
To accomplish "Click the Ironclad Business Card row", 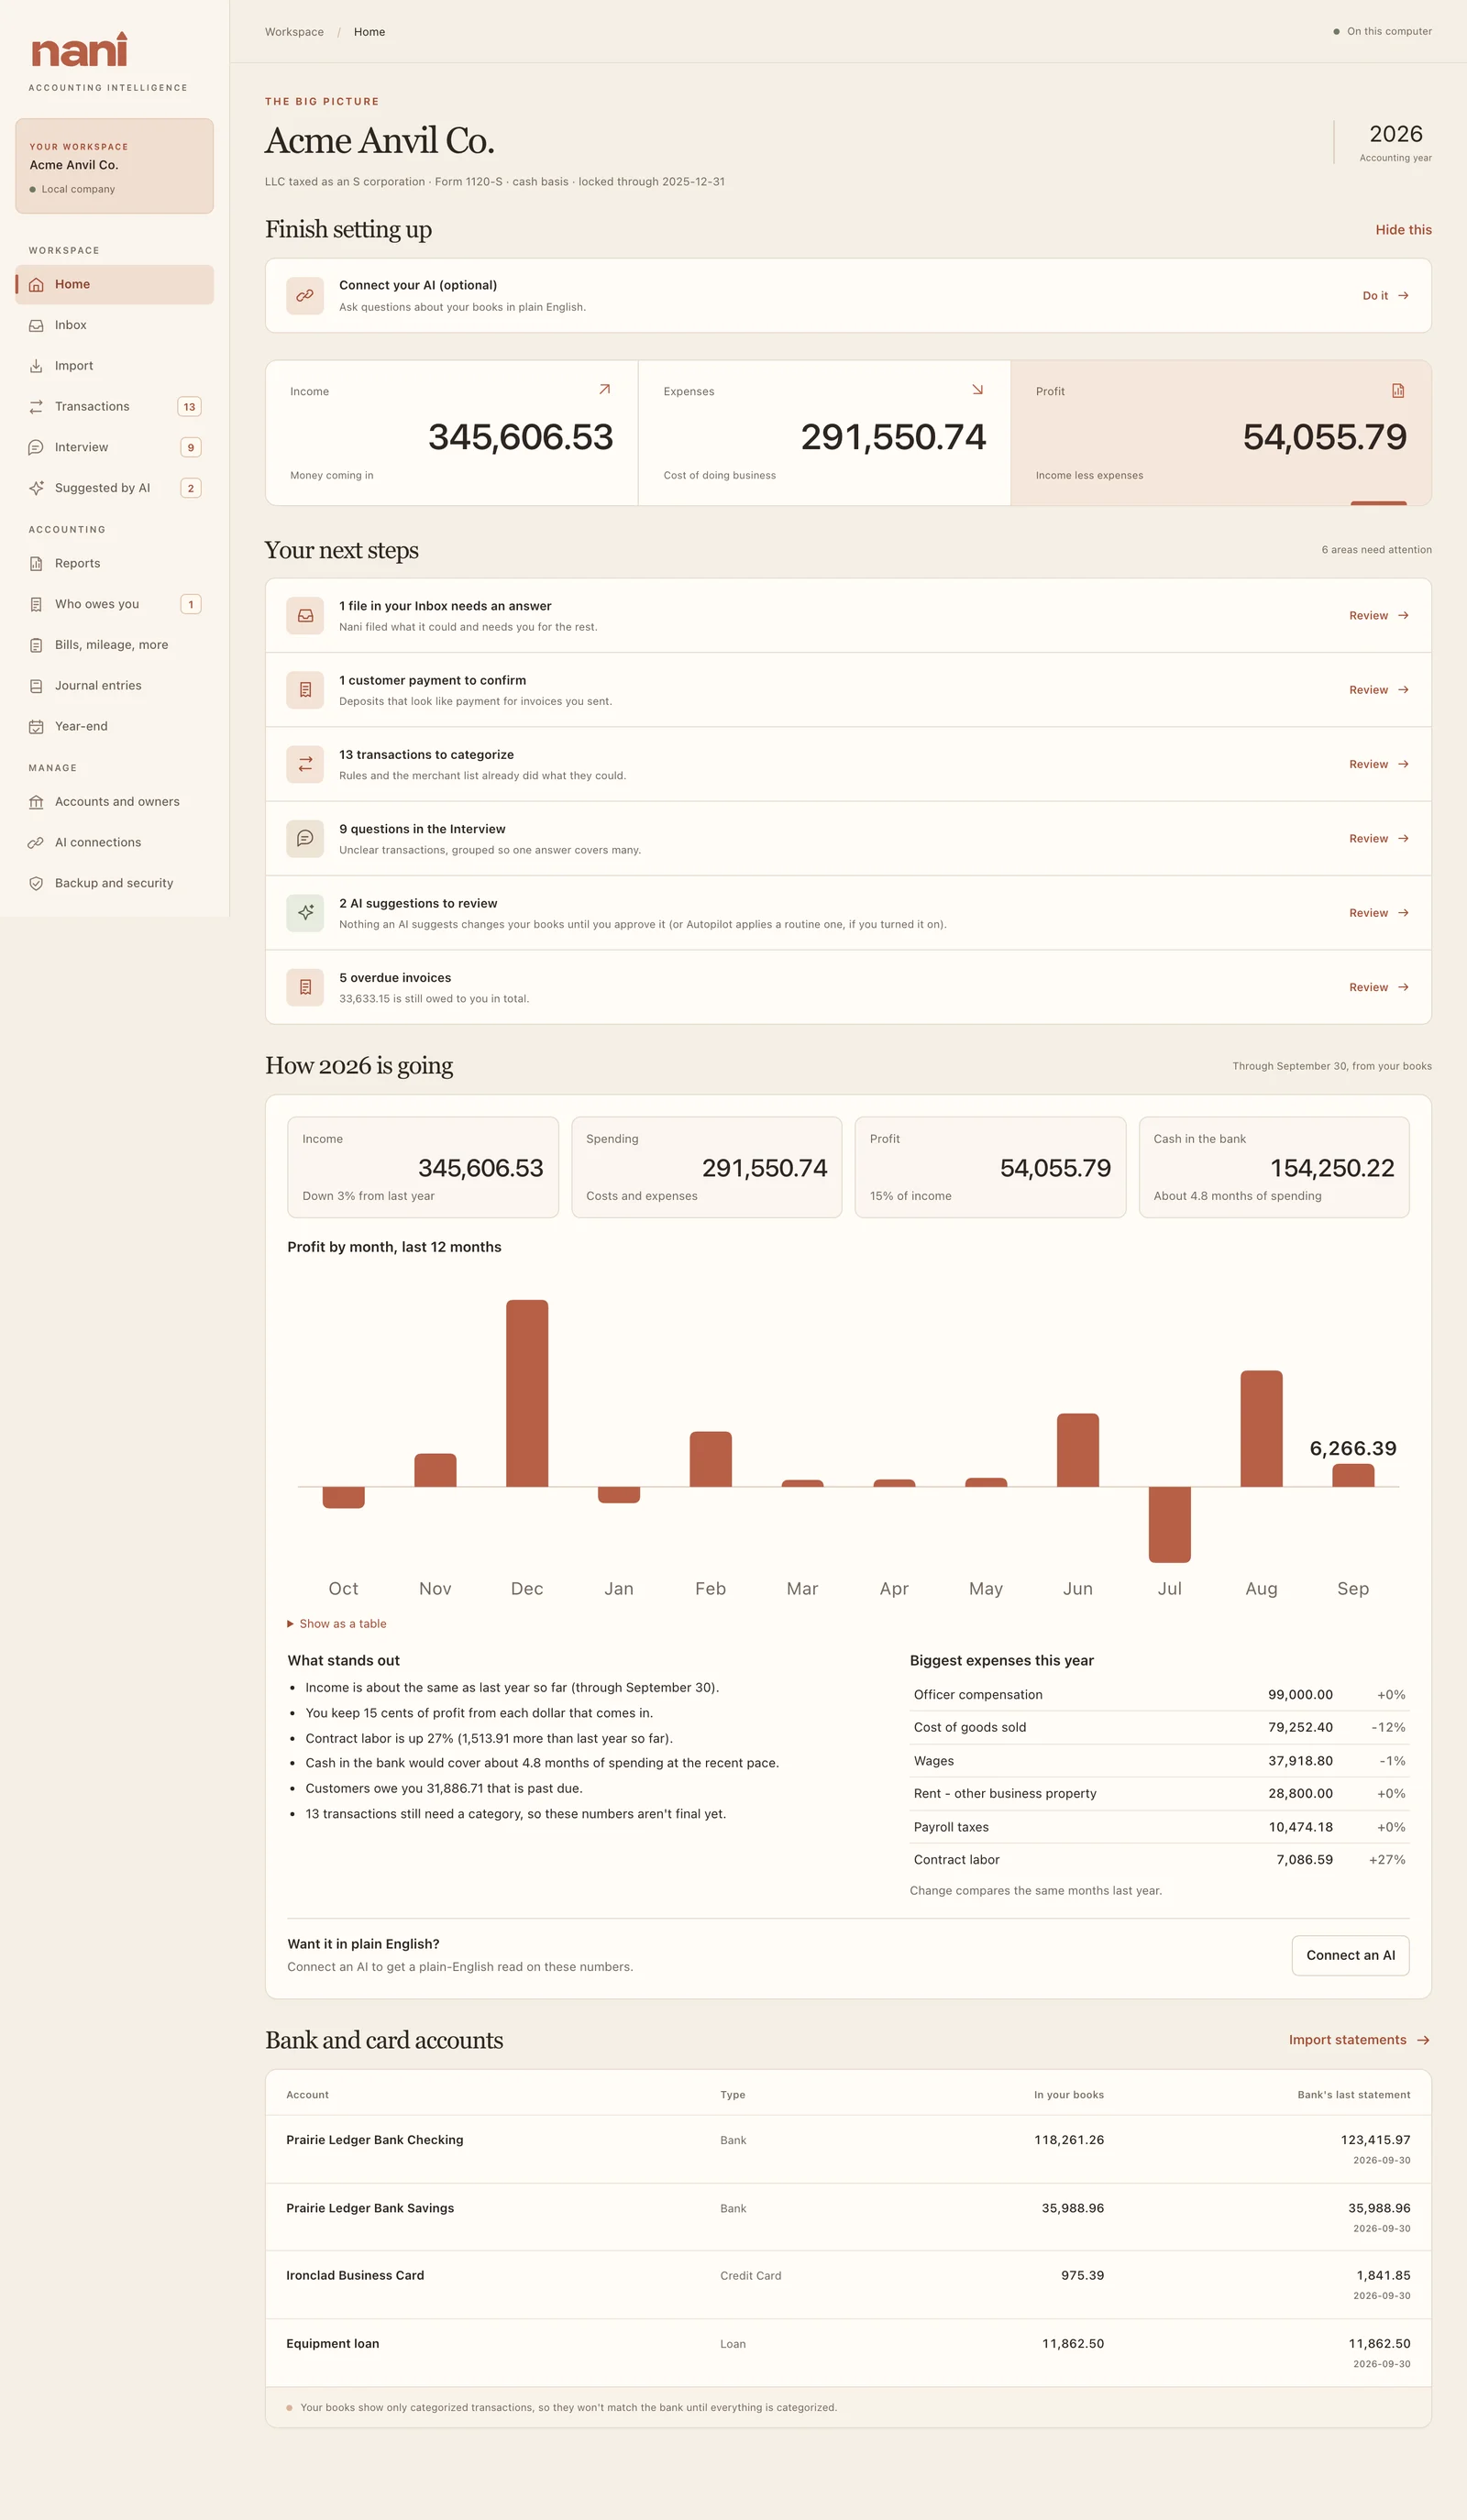I will 848,2285.
